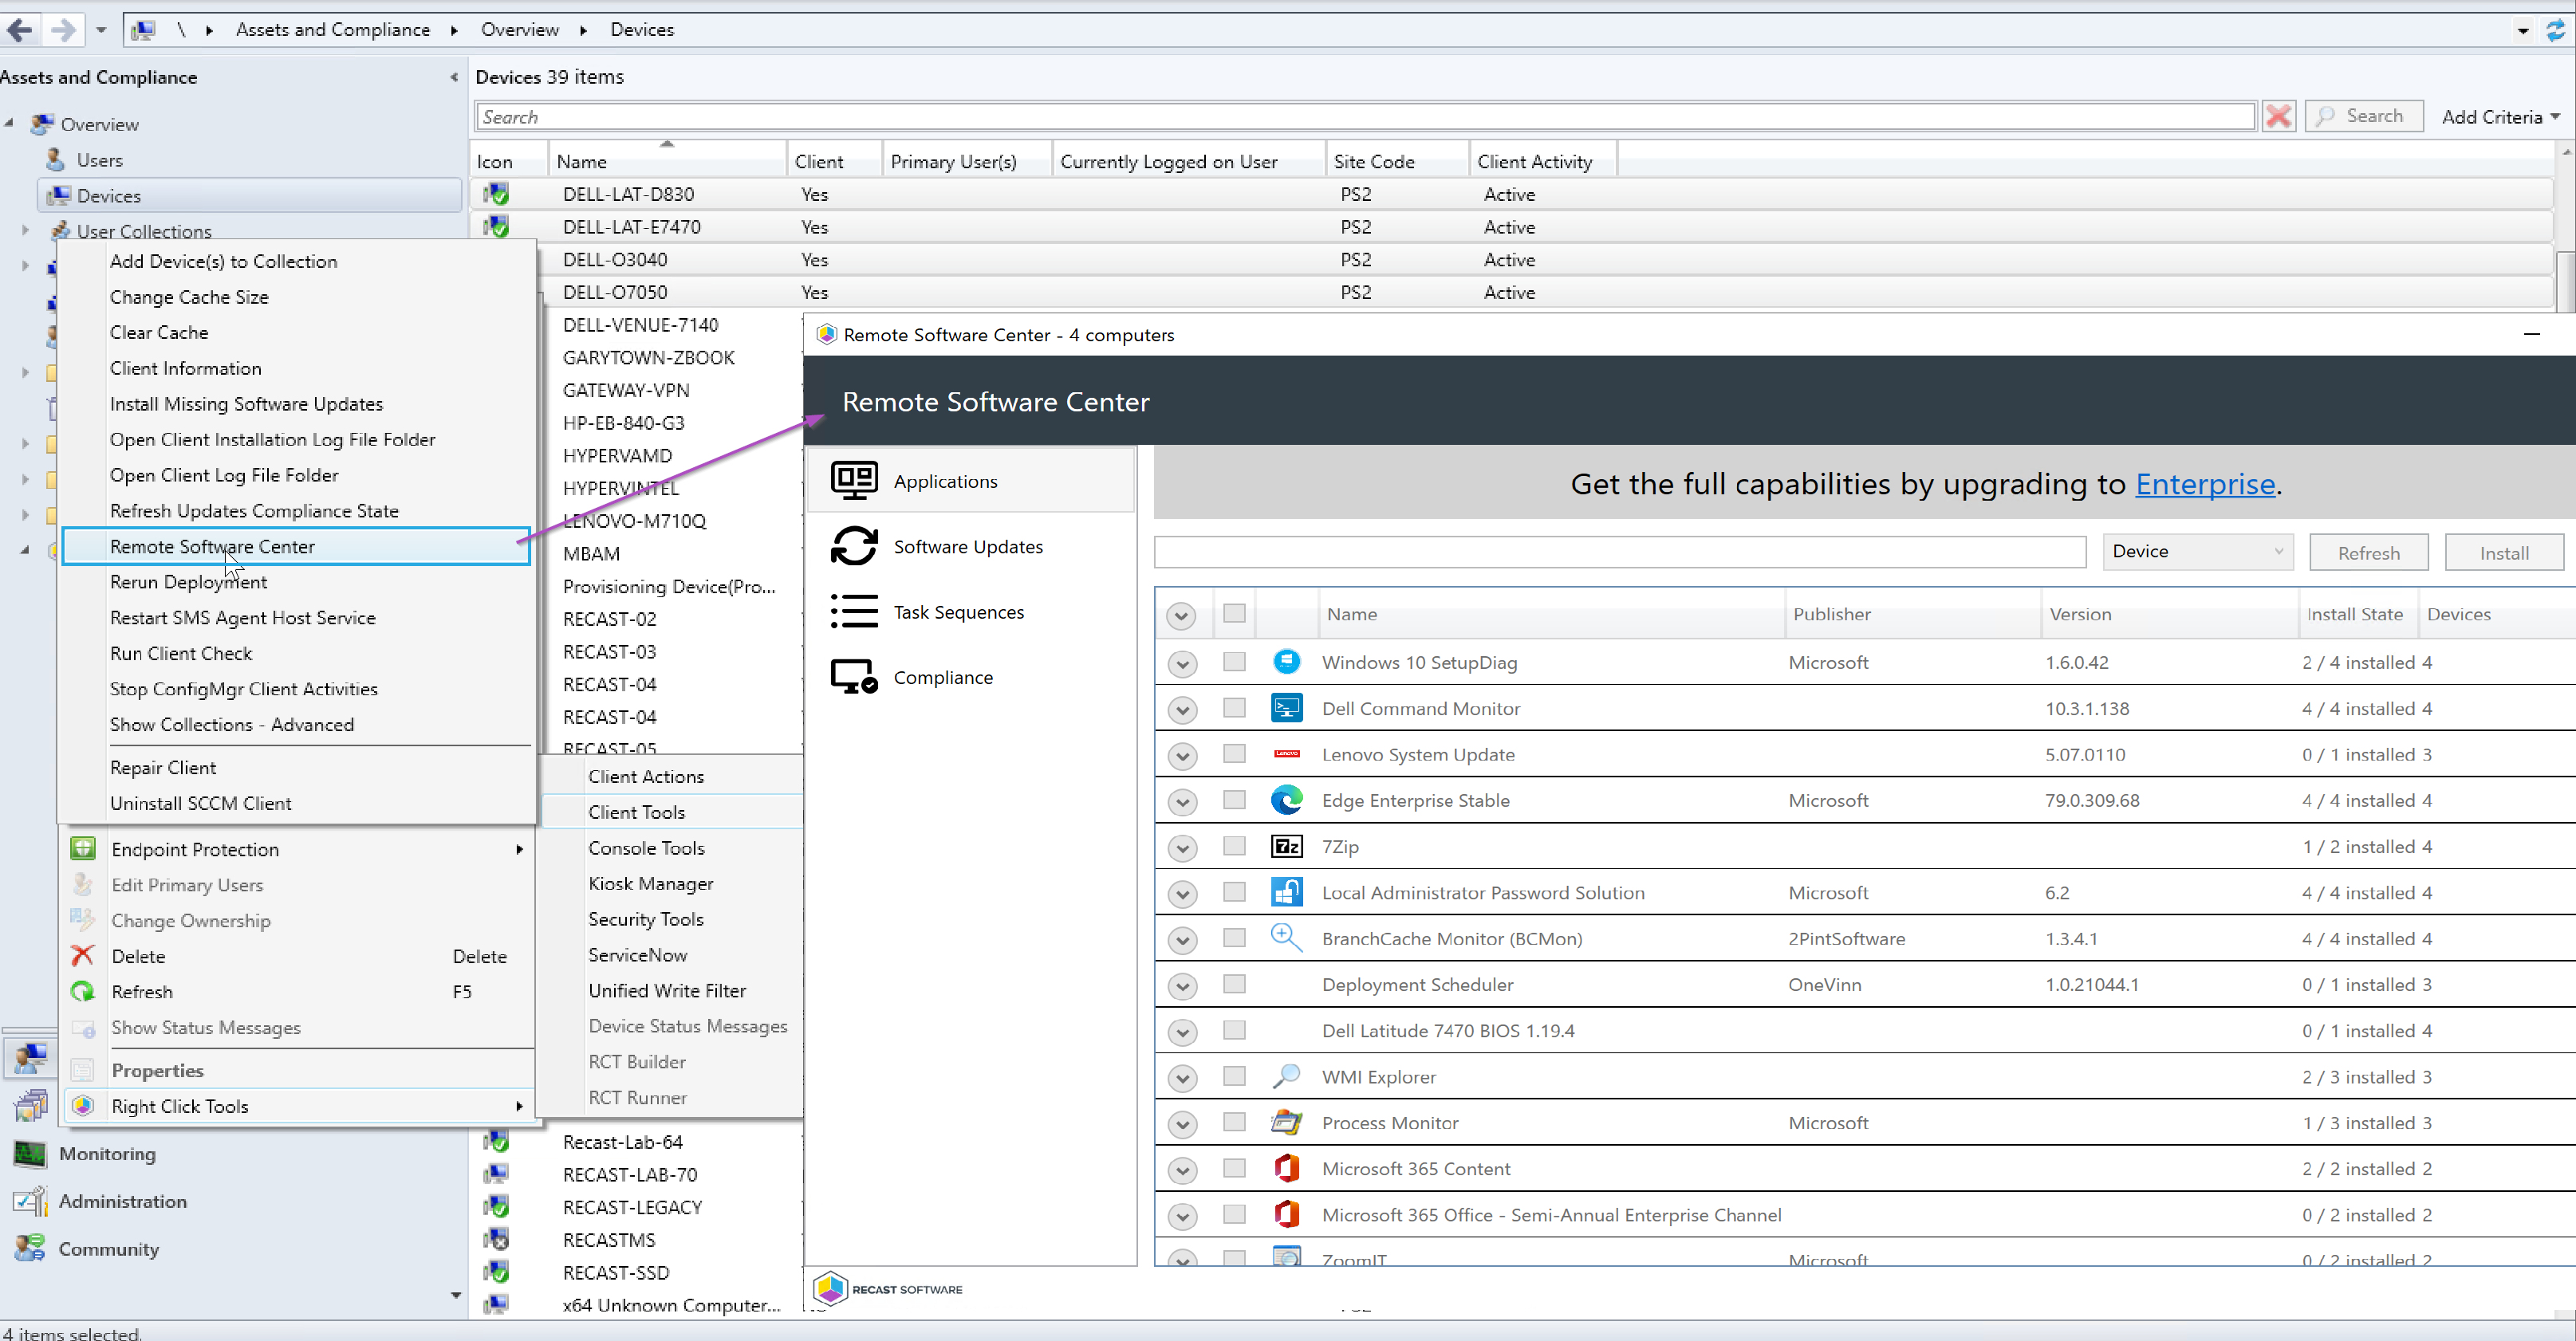Check the Lenovo System Update checkbox
This screenshot has width=2576, height=1341.
(x=1234, y=753)
